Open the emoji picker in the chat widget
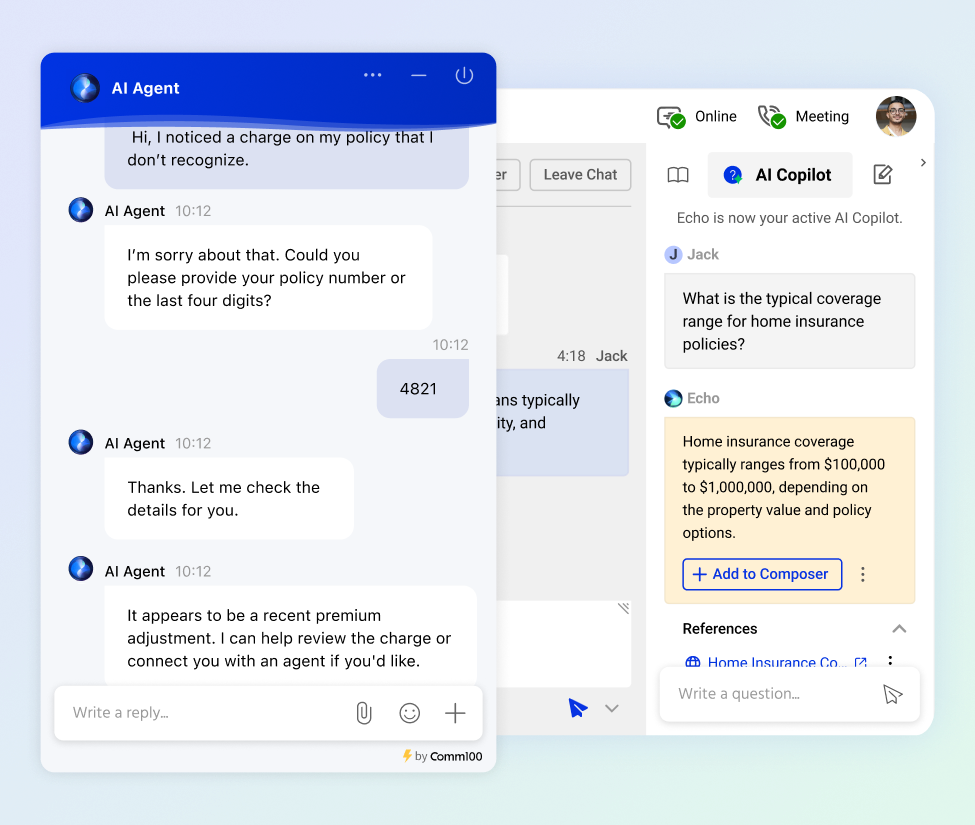 pyautogui.click(x=409, y=713)
